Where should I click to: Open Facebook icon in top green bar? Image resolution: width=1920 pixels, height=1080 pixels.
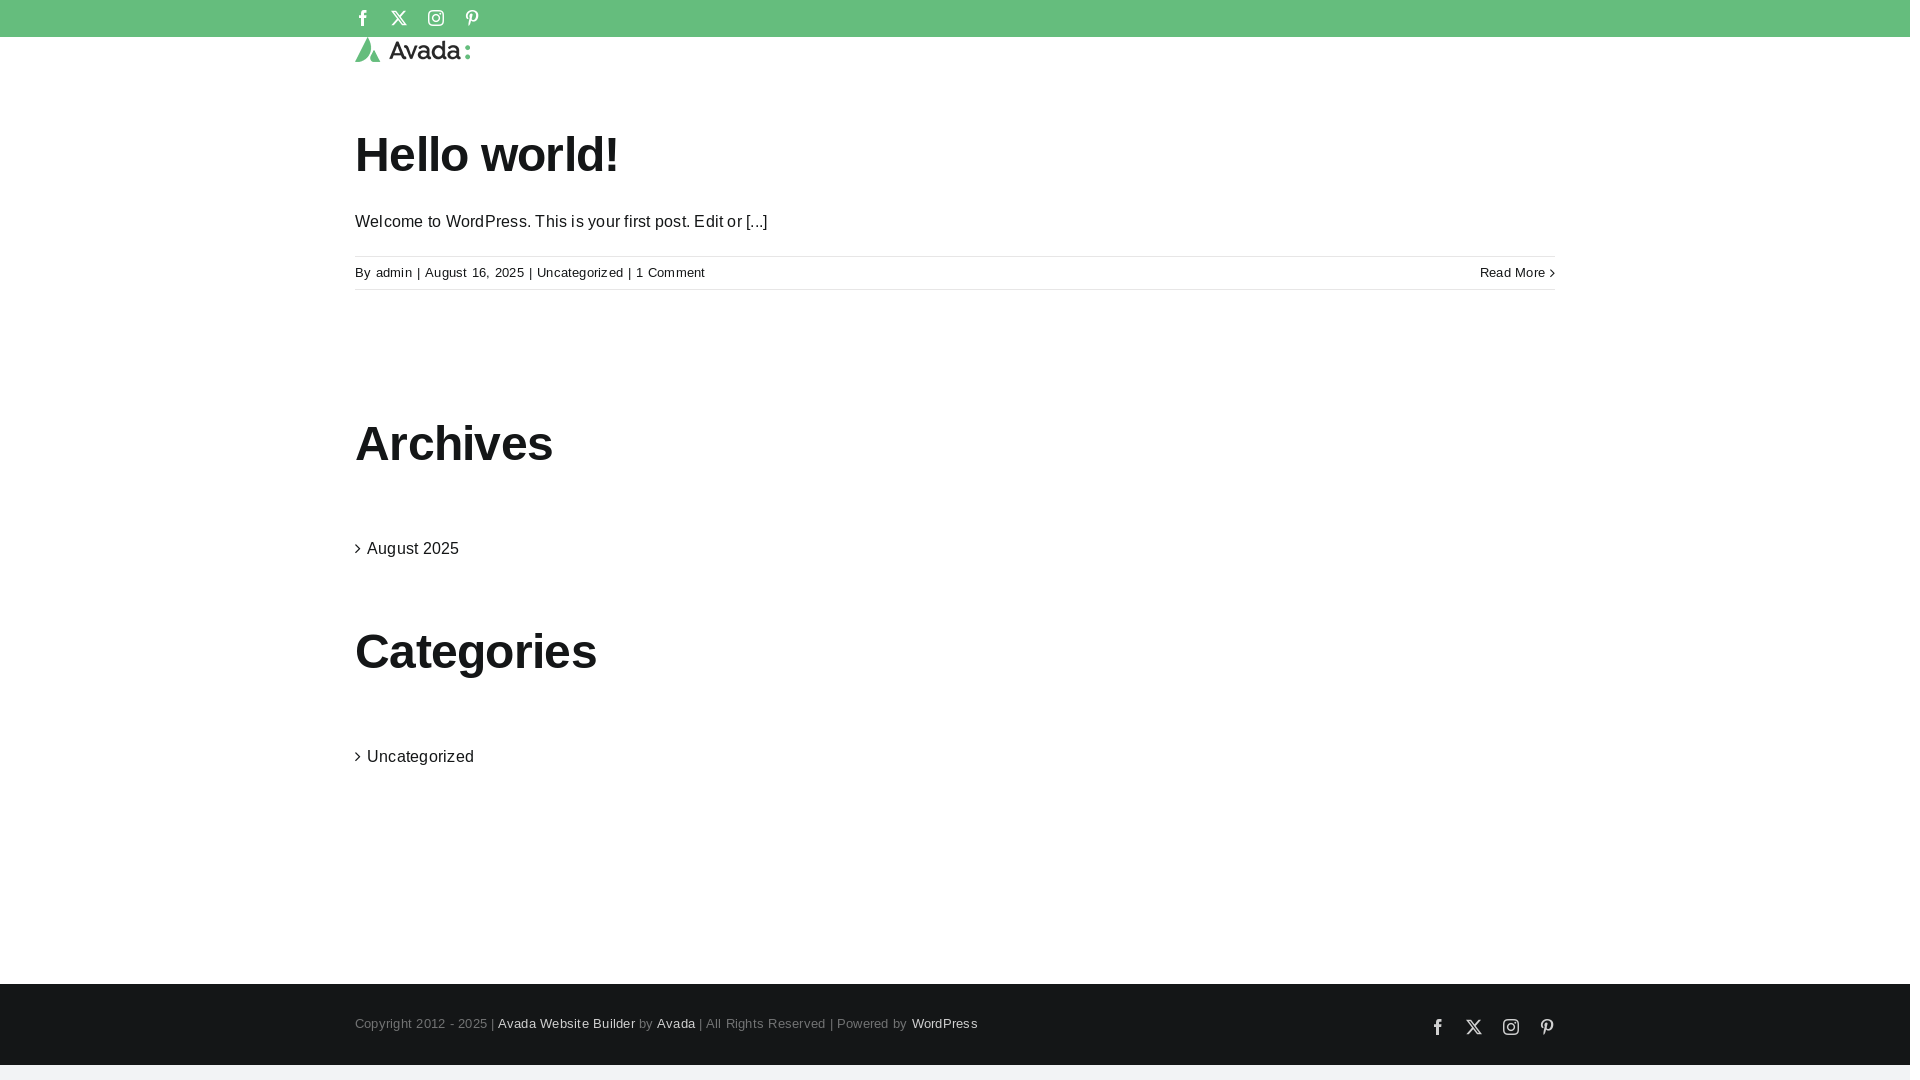pyautogui.click(x=363, y=18)
